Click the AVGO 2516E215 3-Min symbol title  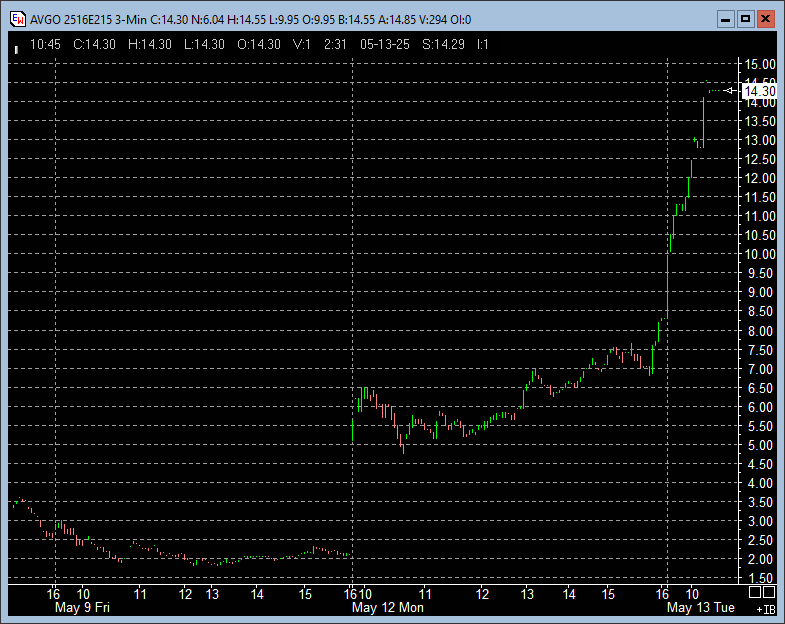pyautogui.click(x=88, y=20)
